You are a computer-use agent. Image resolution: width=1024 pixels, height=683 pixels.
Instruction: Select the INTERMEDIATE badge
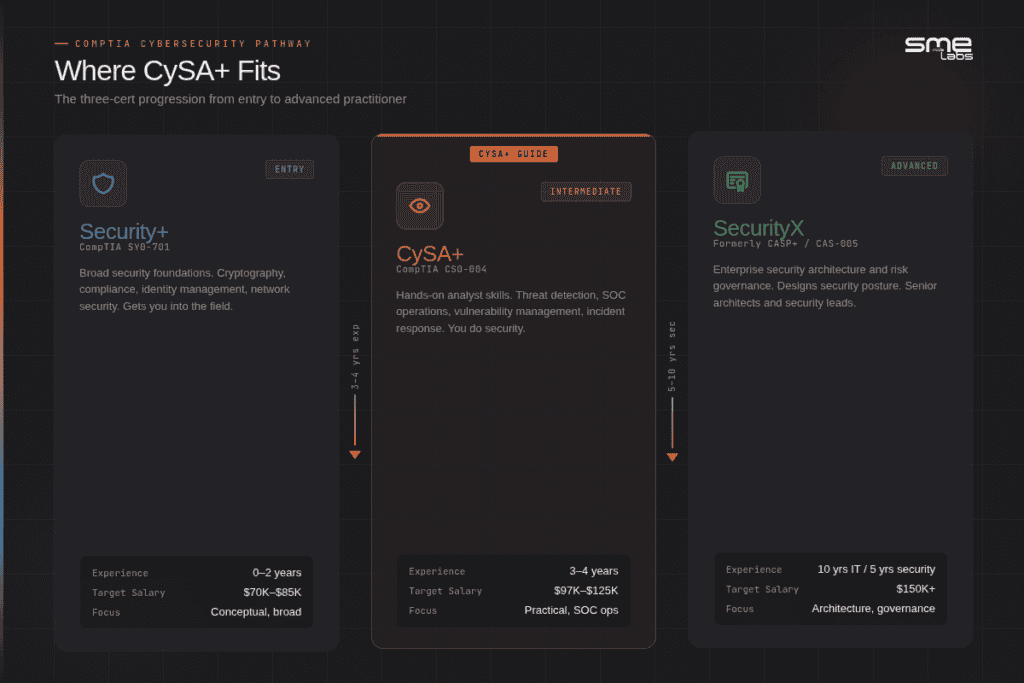click(586, 191)
